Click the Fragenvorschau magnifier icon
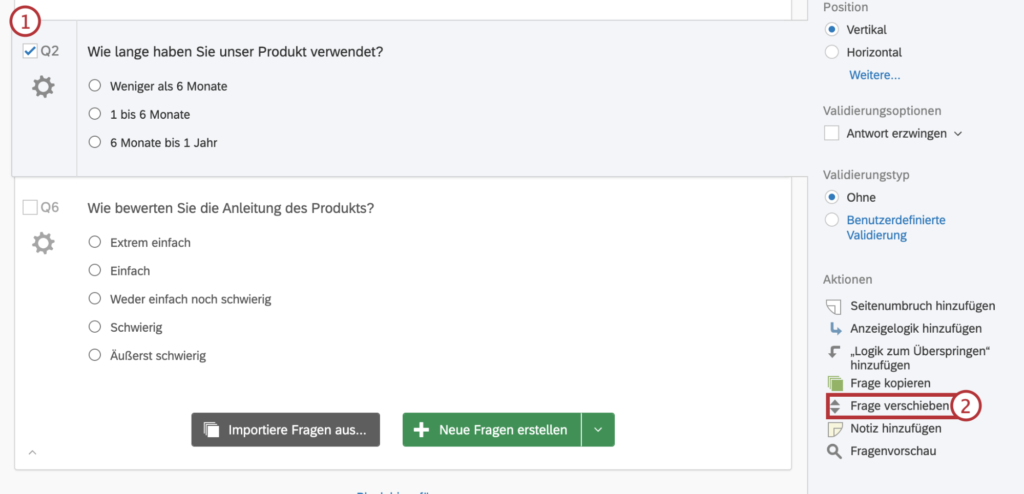 pyautogui.click(x=835, y=452)
